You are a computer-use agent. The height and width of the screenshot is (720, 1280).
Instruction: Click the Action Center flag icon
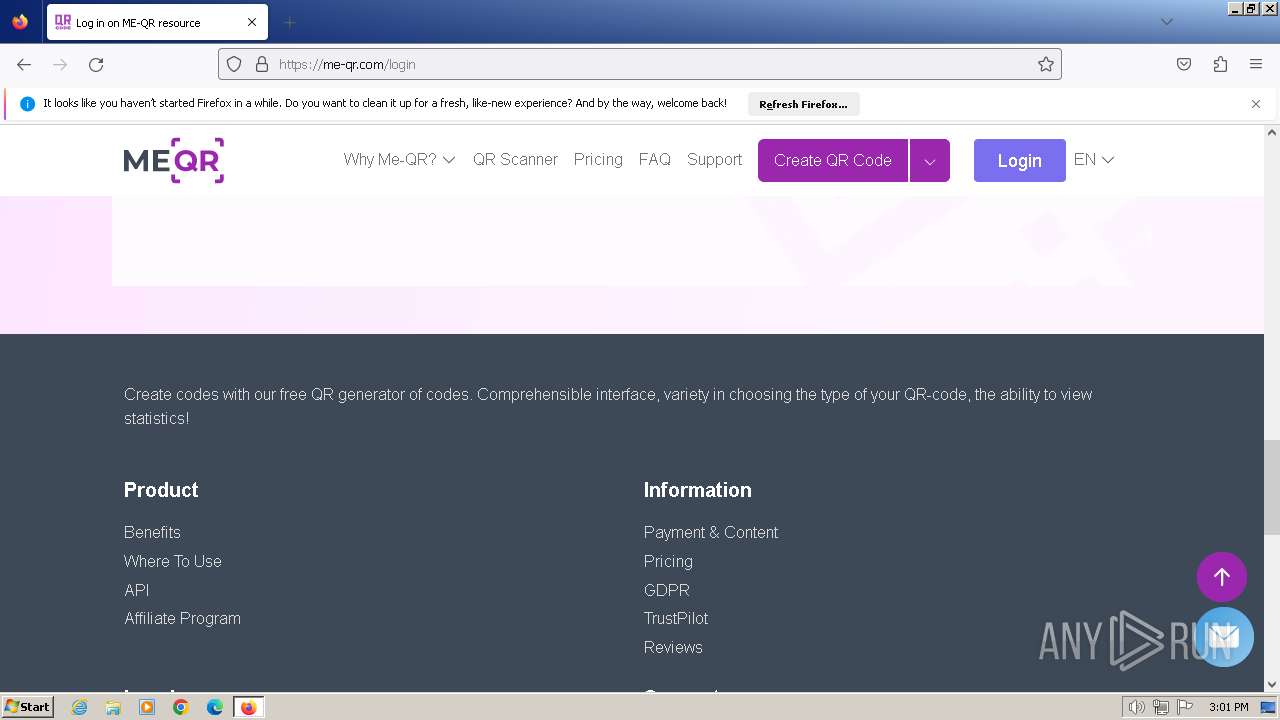[1185, 707]
